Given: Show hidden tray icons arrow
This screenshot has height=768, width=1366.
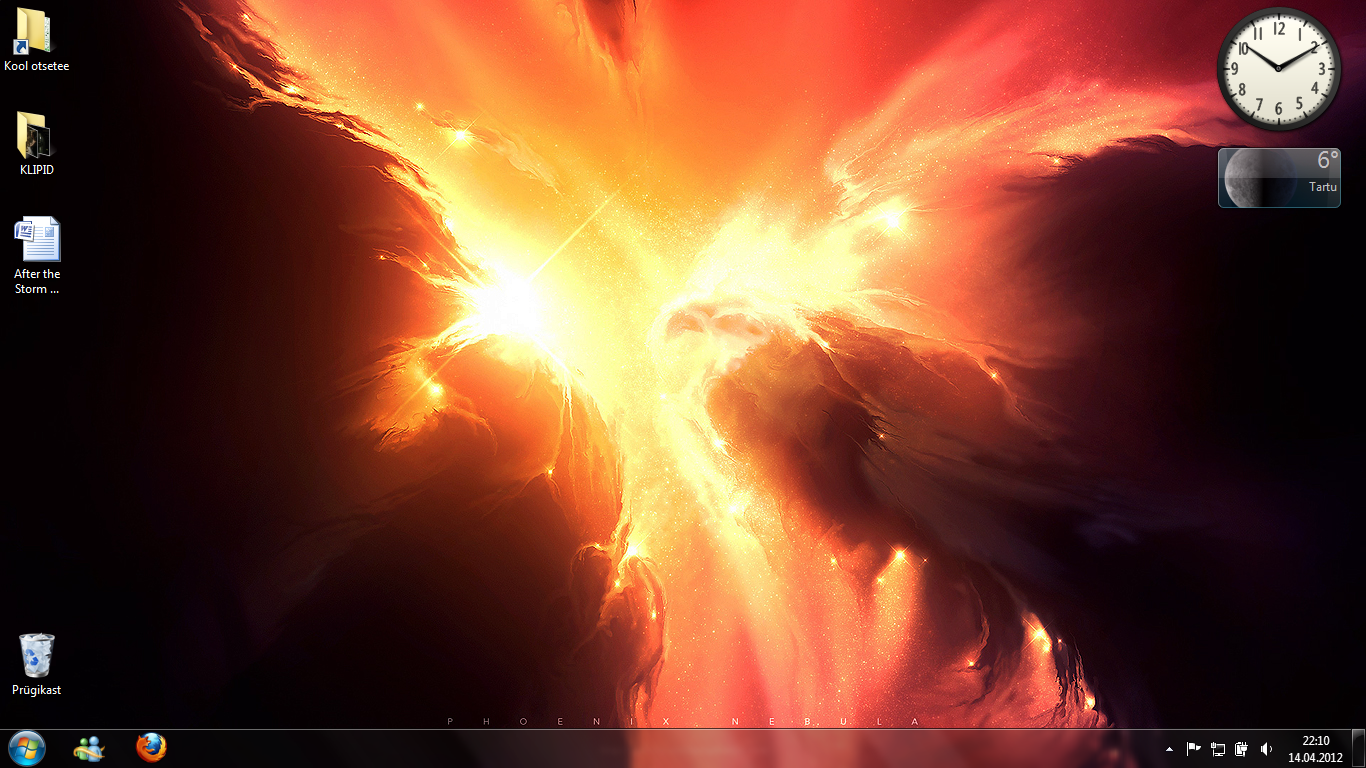Looking at the screenshot, I should (1170, 749).
